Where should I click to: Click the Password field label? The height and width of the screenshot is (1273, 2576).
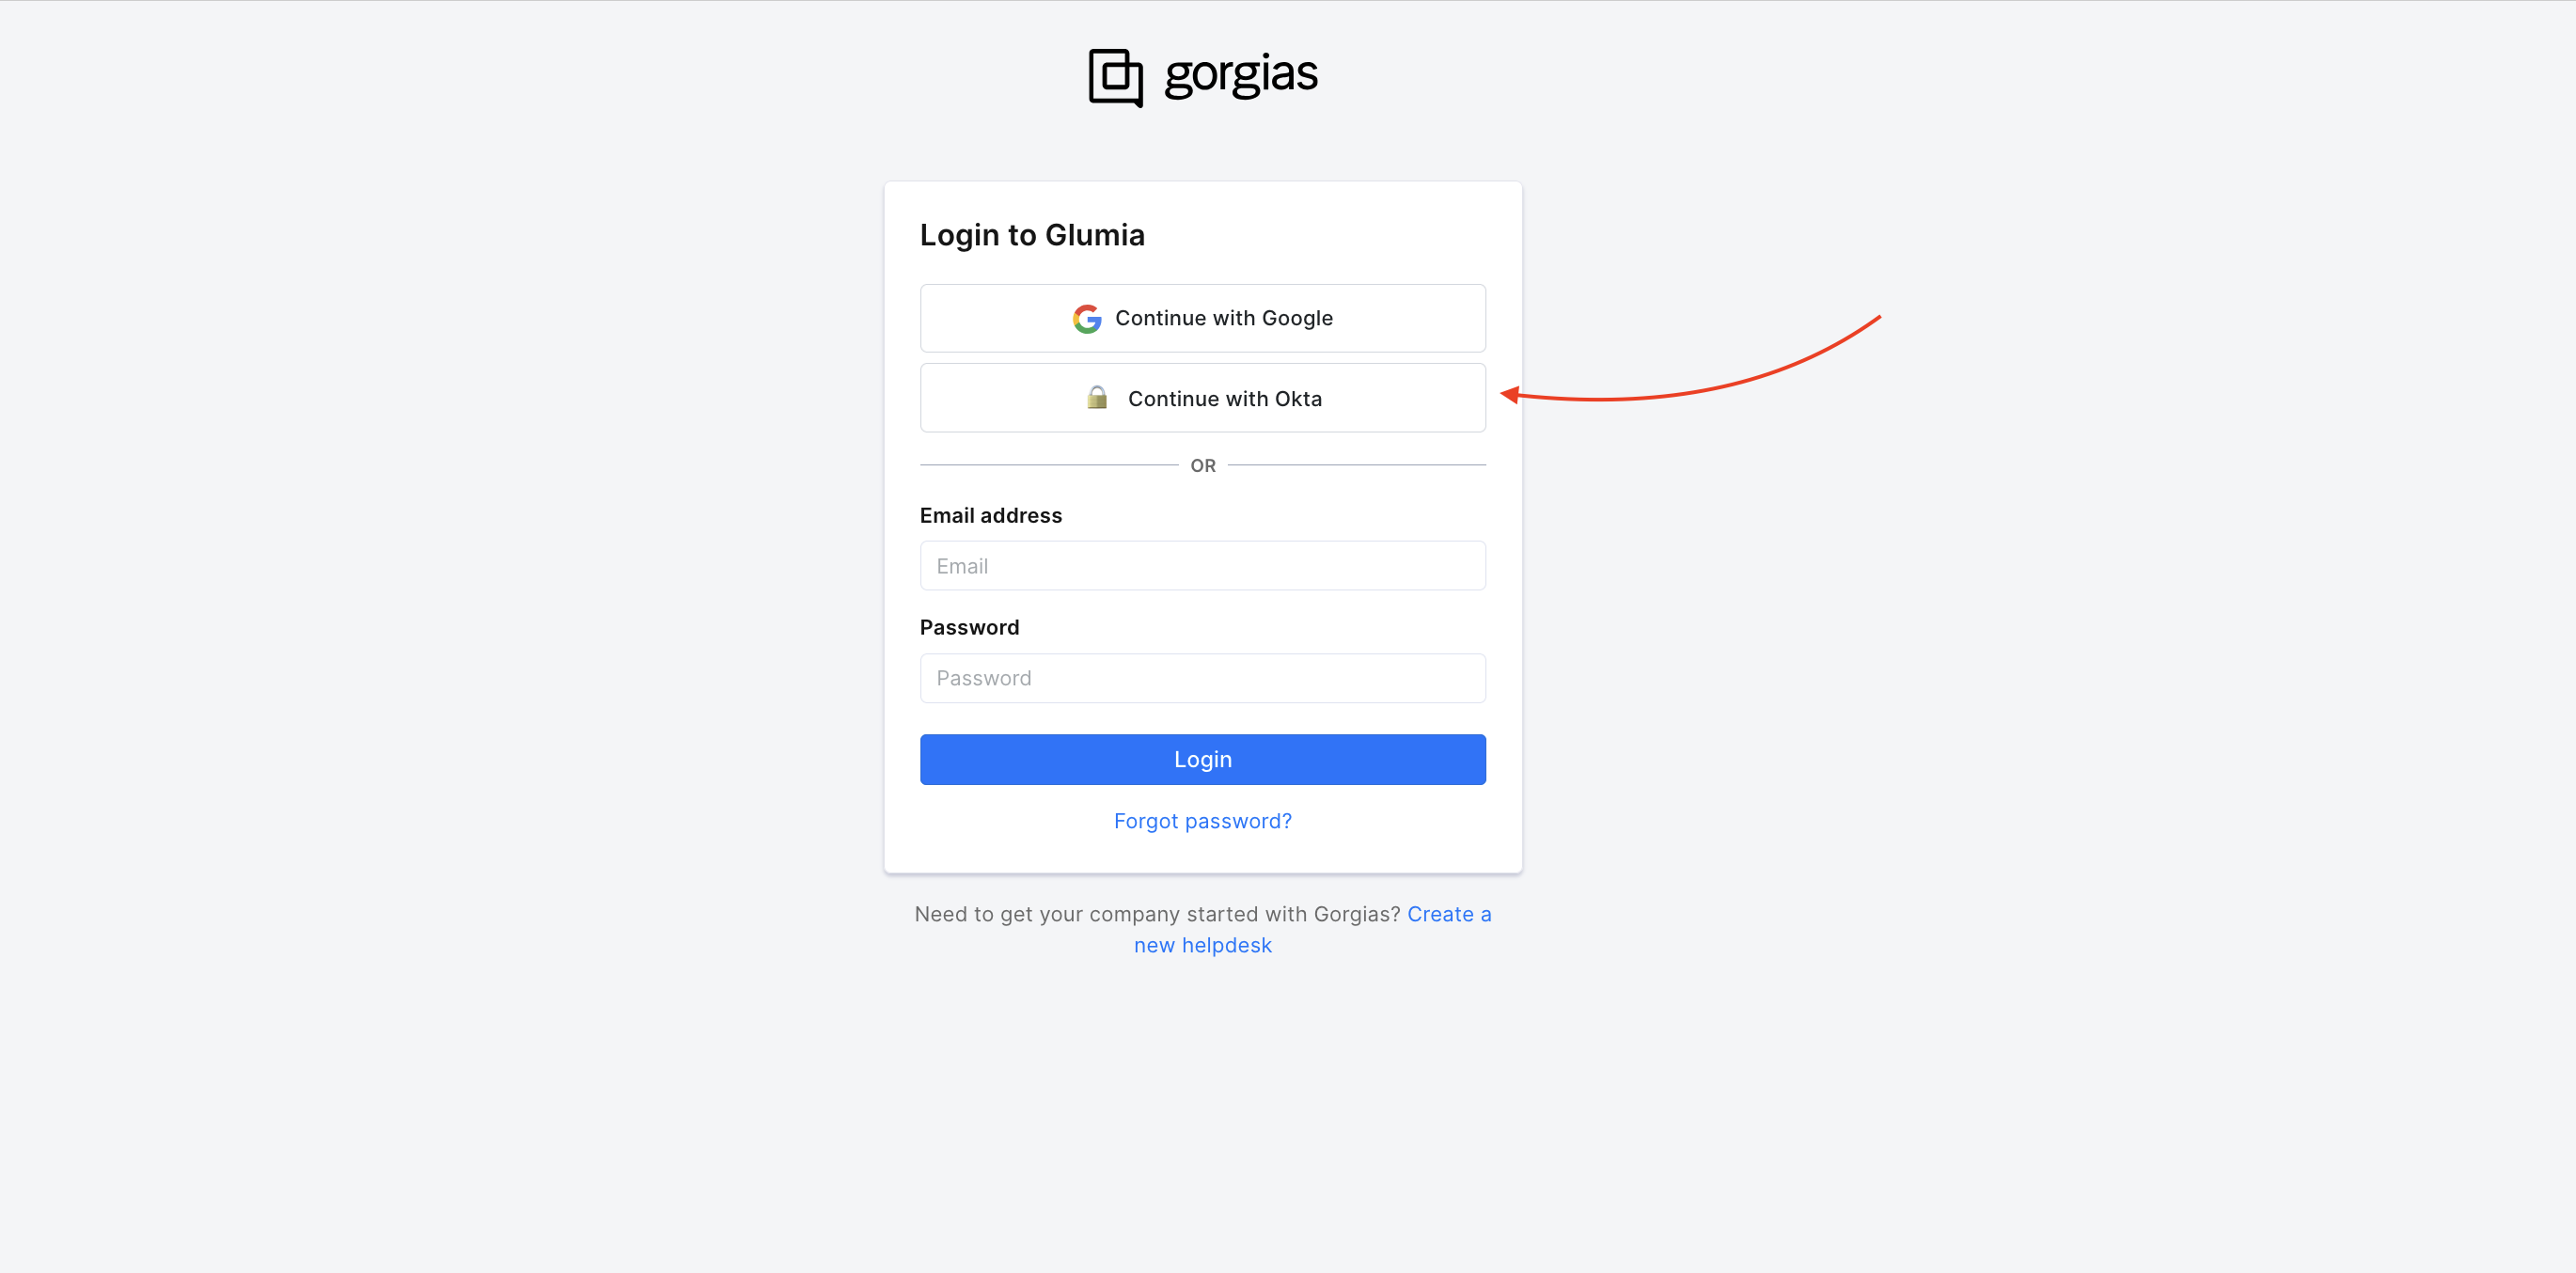(969, 627)
